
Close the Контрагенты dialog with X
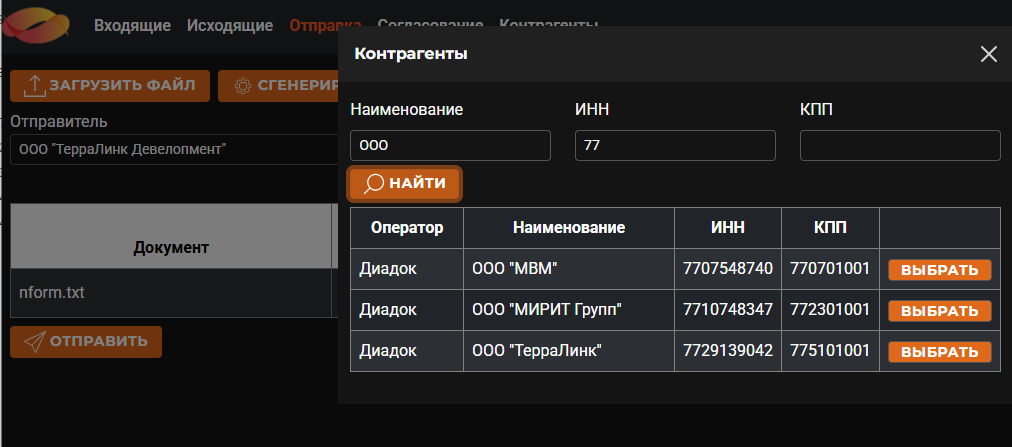(x=989, y=54)
